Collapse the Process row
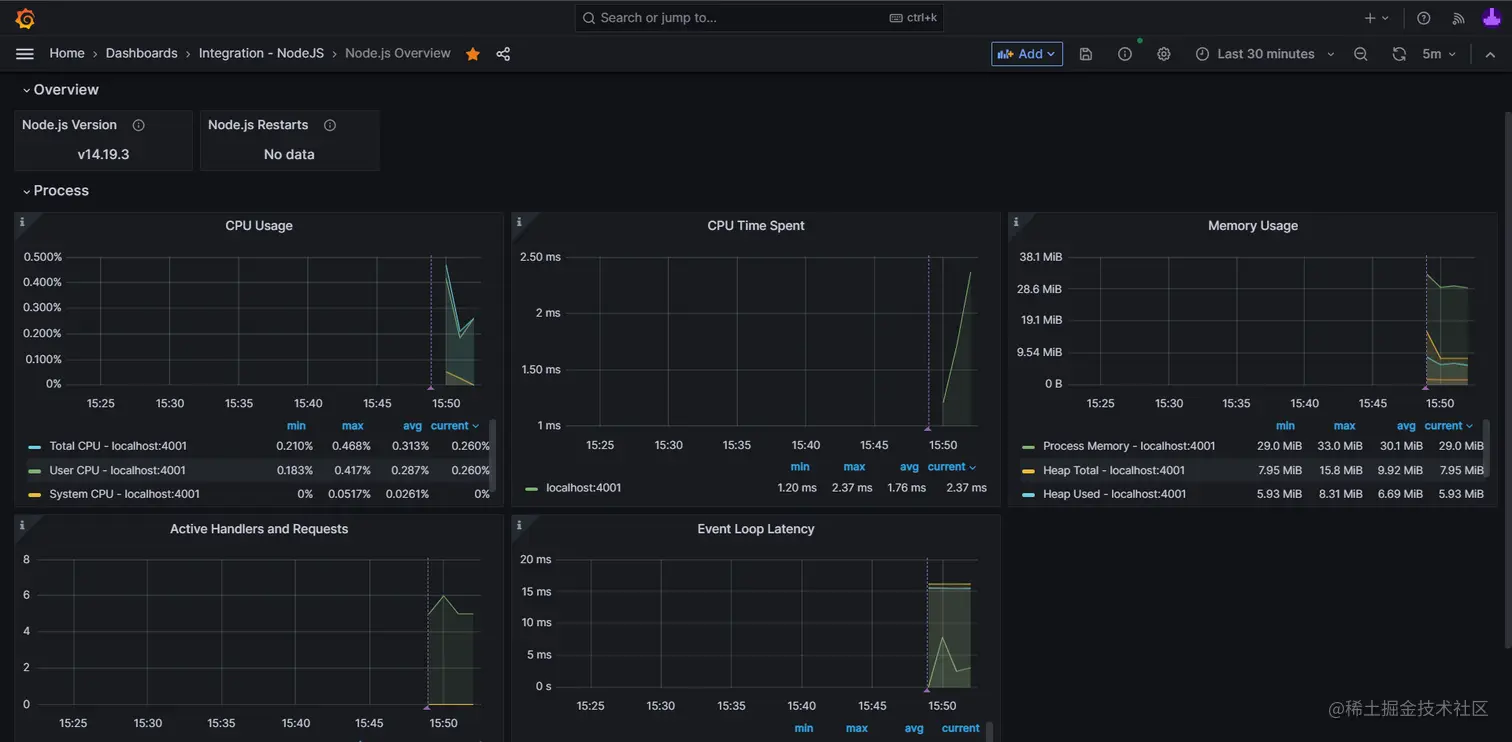The image size is (1512, 742). coord(55,191)
